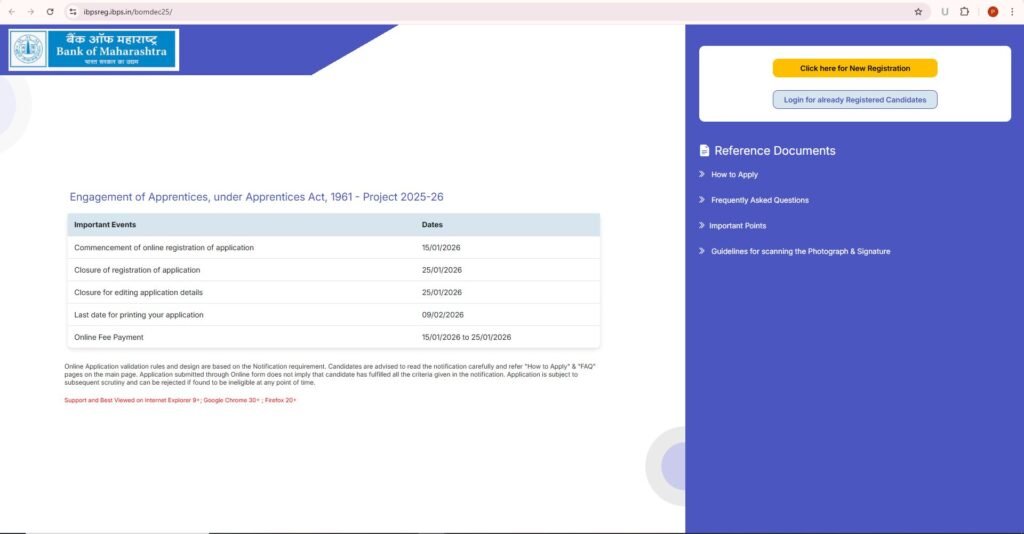Click here for New Registration button

pos(854,68)
